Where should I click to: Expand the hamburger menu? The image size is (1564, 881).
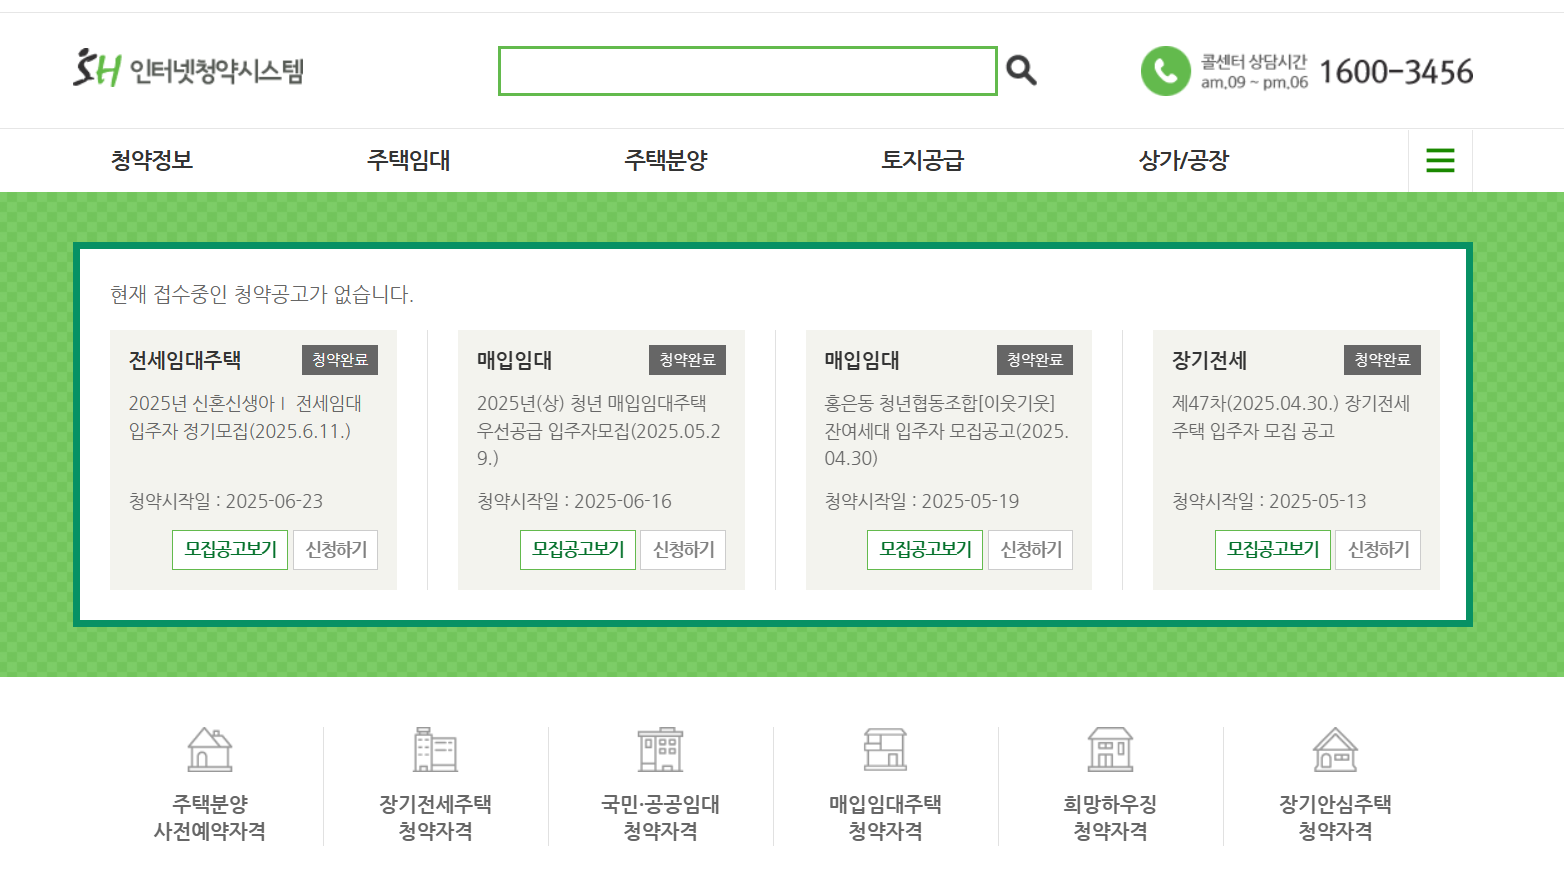click(1439, 160)
